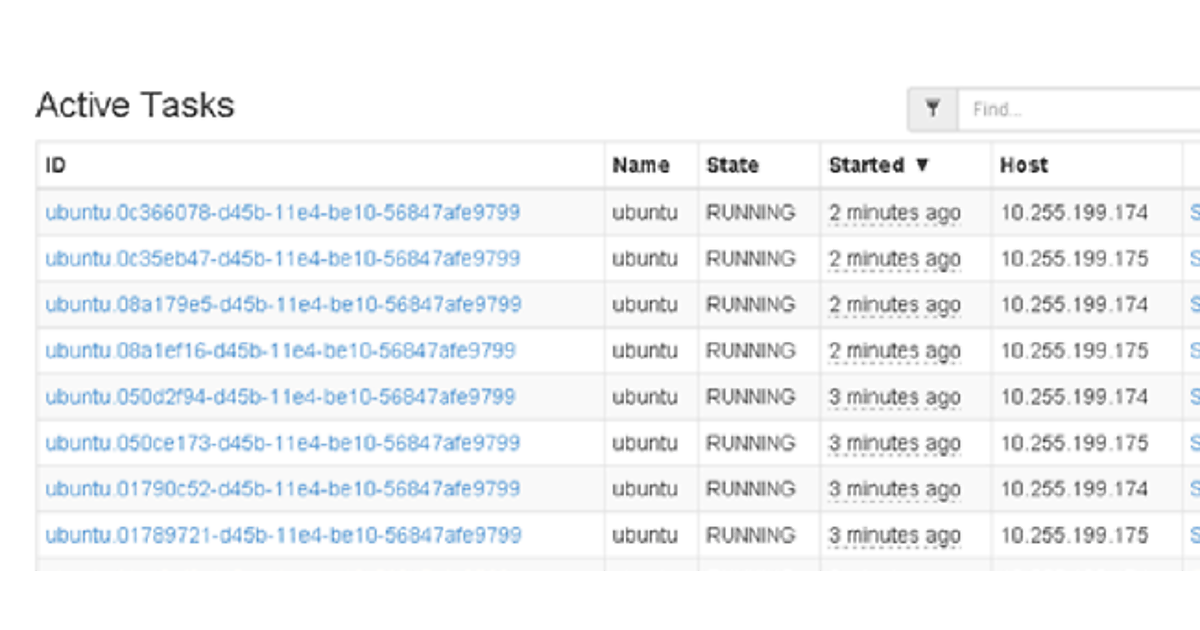Open task ubuntu.050ce173 link
This screenshot has height=630, width=1200.
[282, 442]
